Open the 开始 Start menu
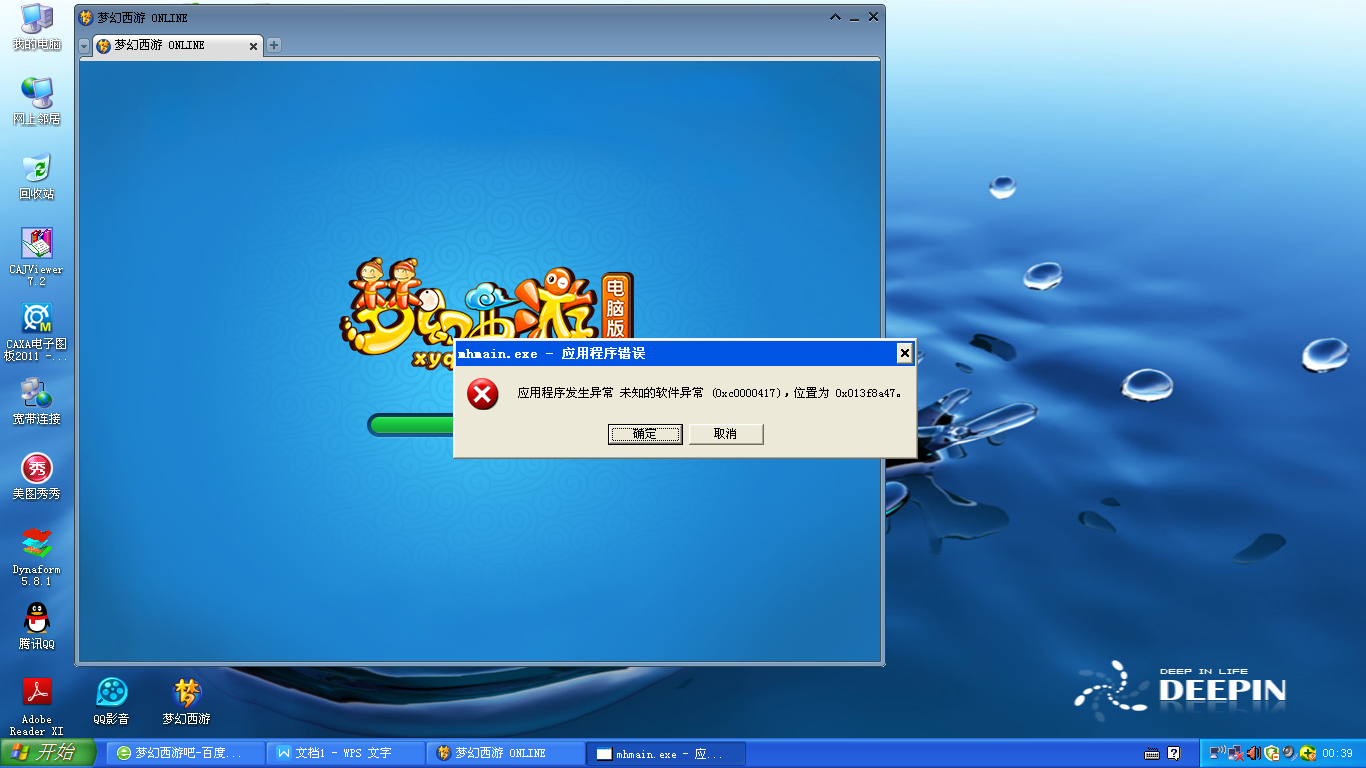The width and height of the screenshot is (1366, 768). pyautogui.click(x=48, y=753)
